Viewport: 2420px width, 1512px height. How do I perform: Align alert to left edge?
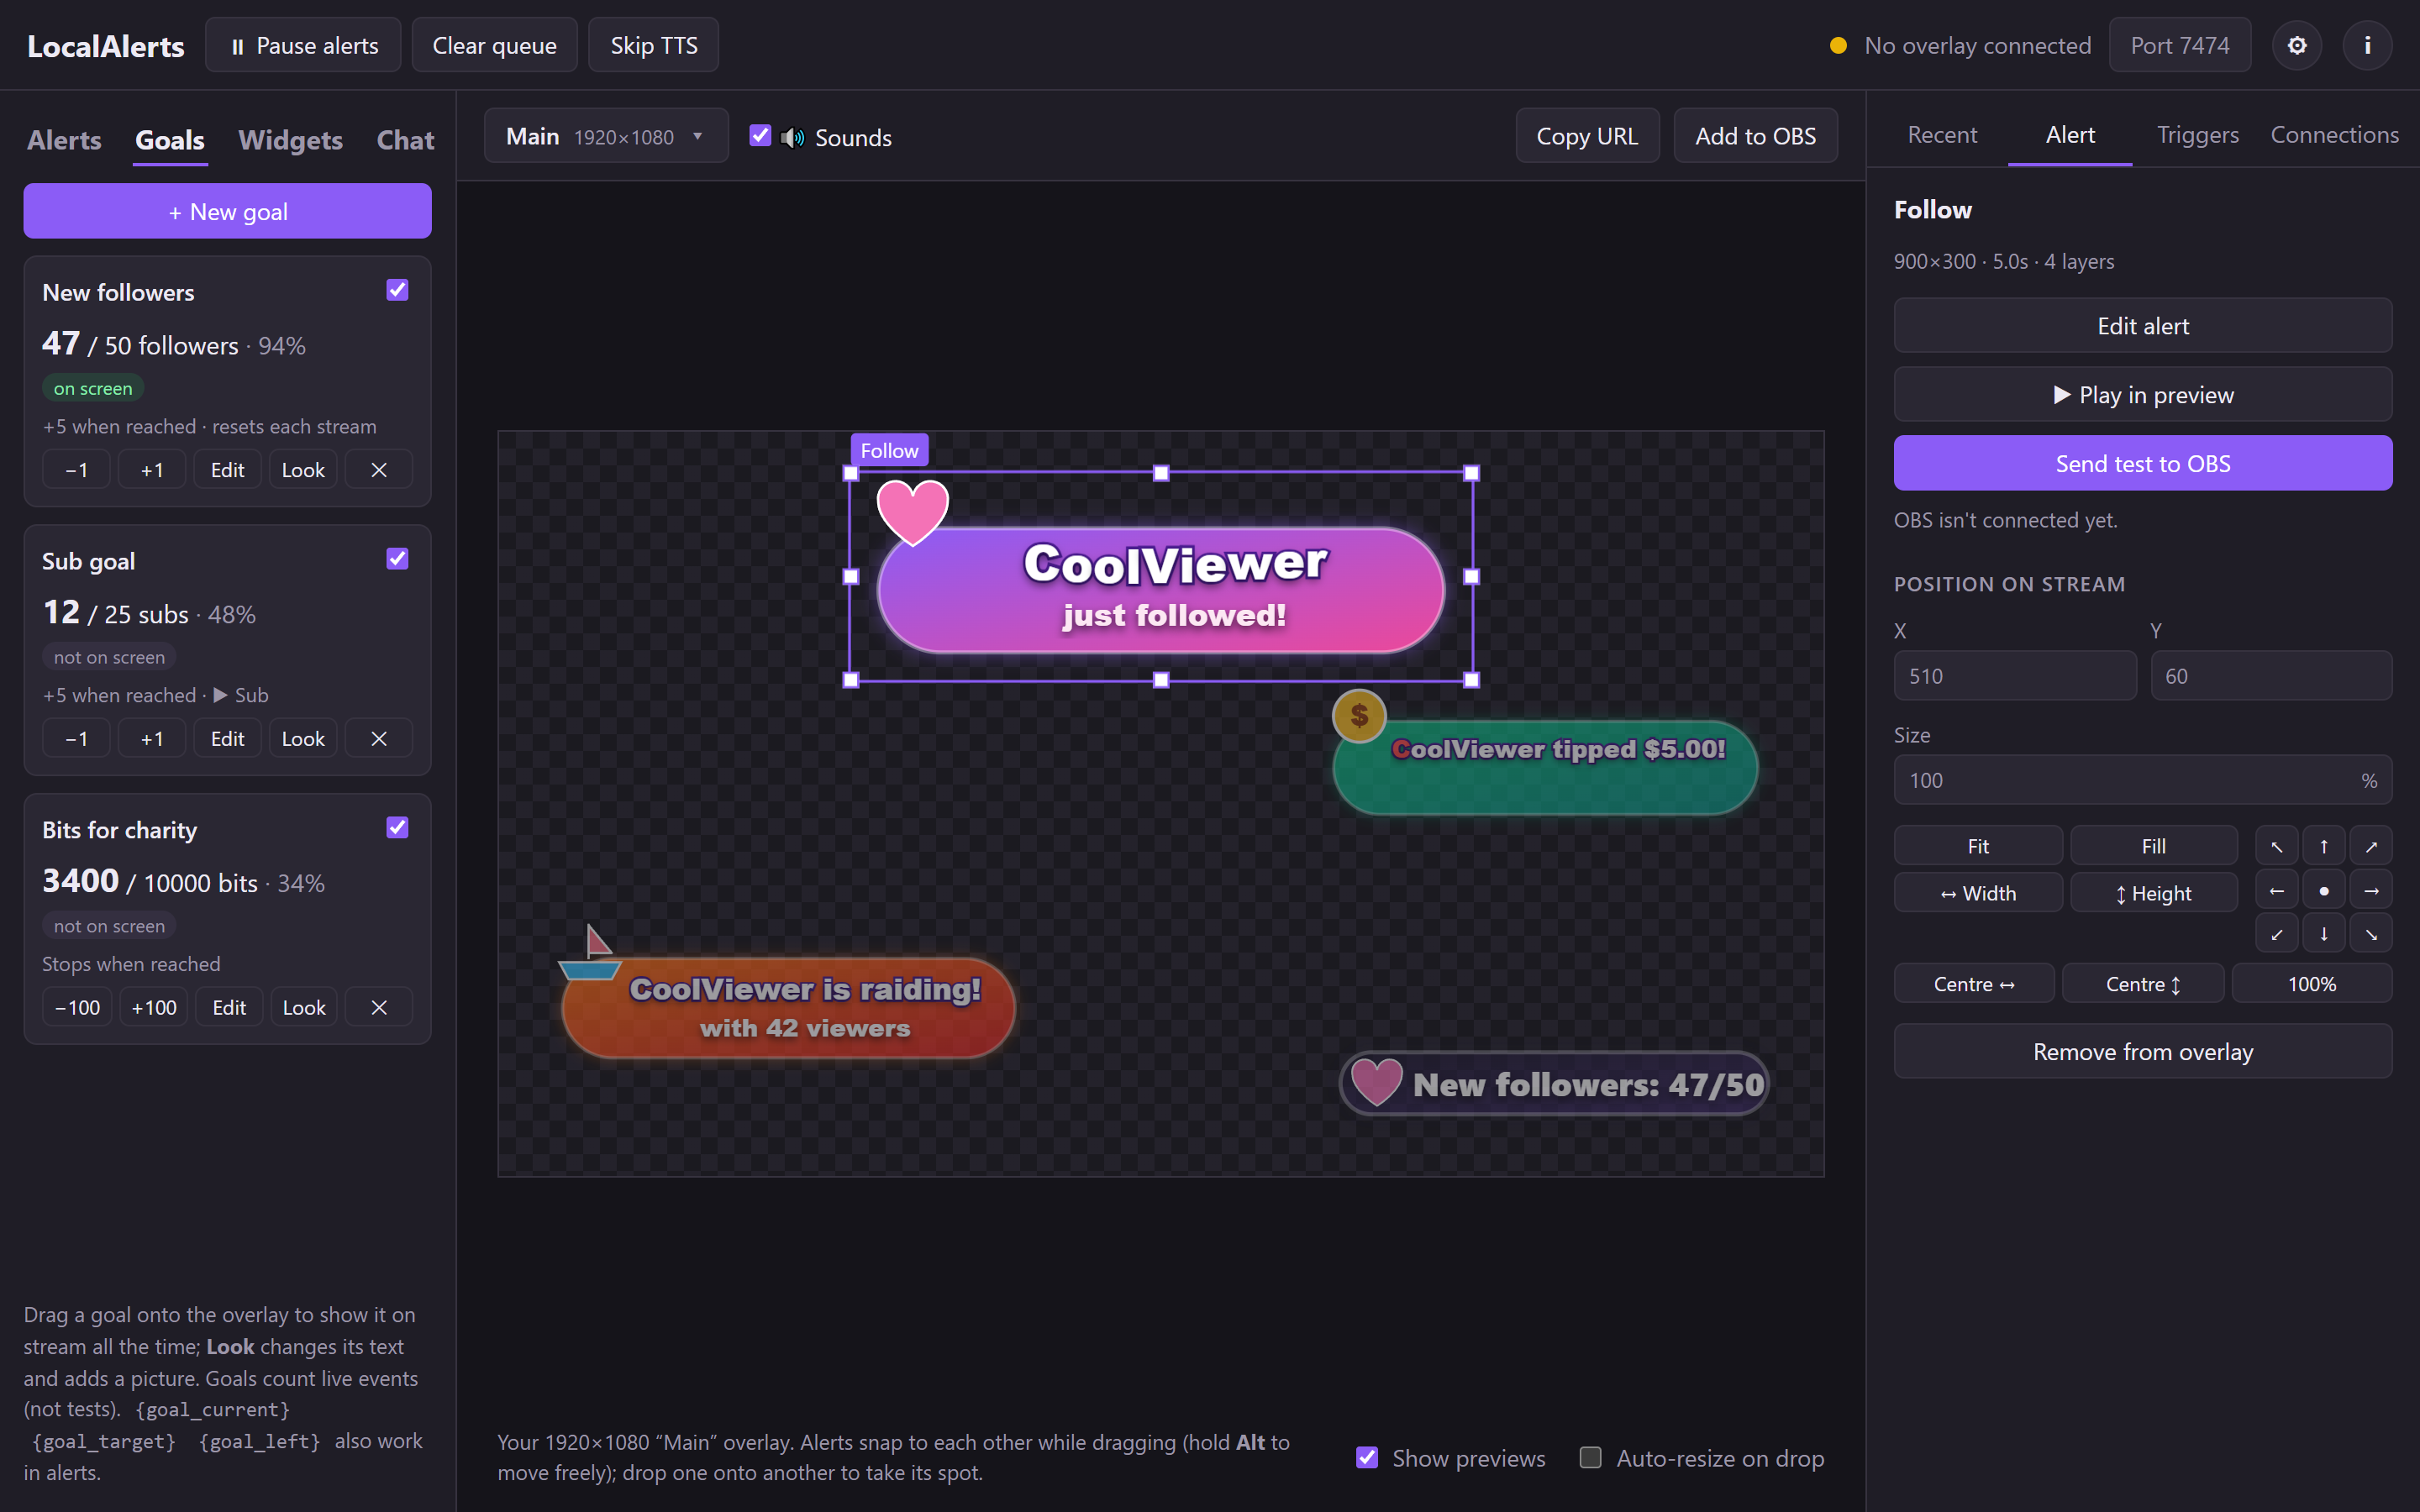pyautogui.click(x=2276, y=891)
